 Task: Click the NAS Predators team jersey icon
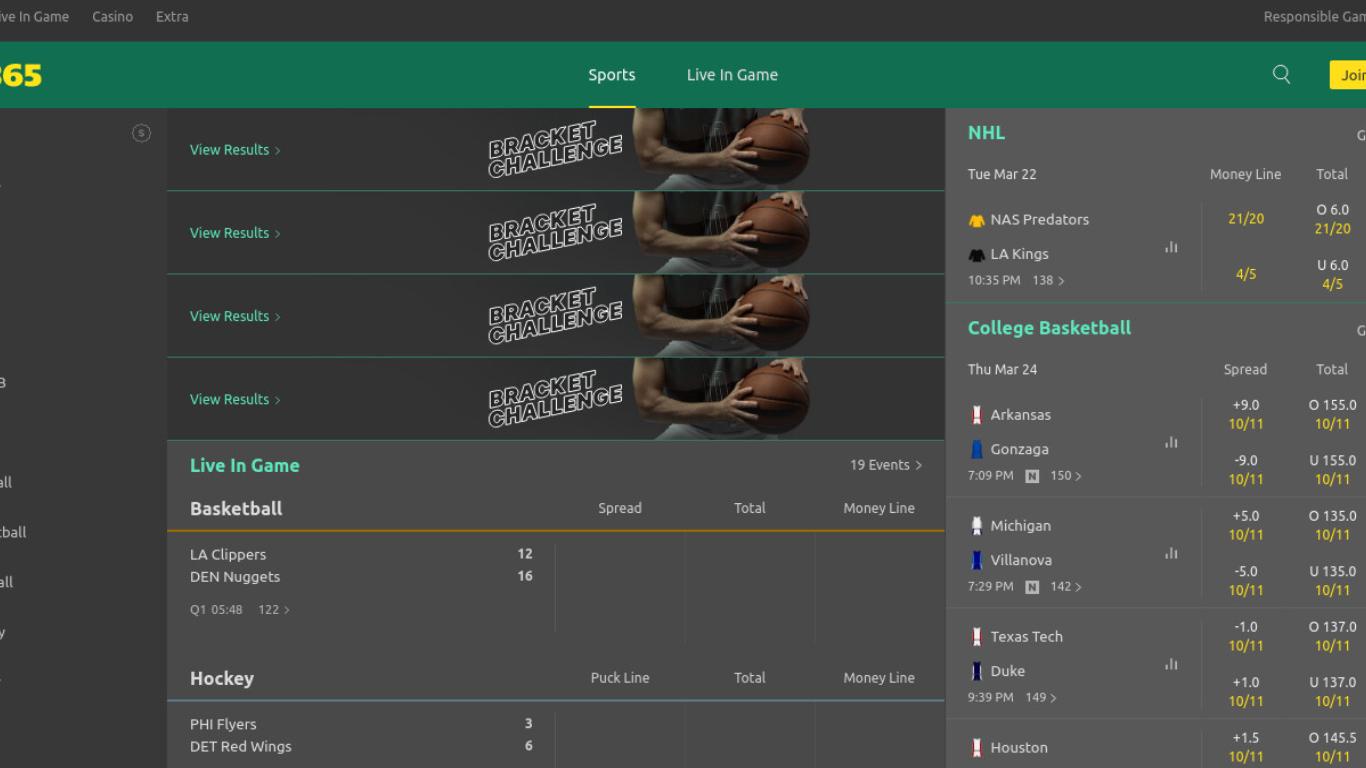[x=977, y=220]
